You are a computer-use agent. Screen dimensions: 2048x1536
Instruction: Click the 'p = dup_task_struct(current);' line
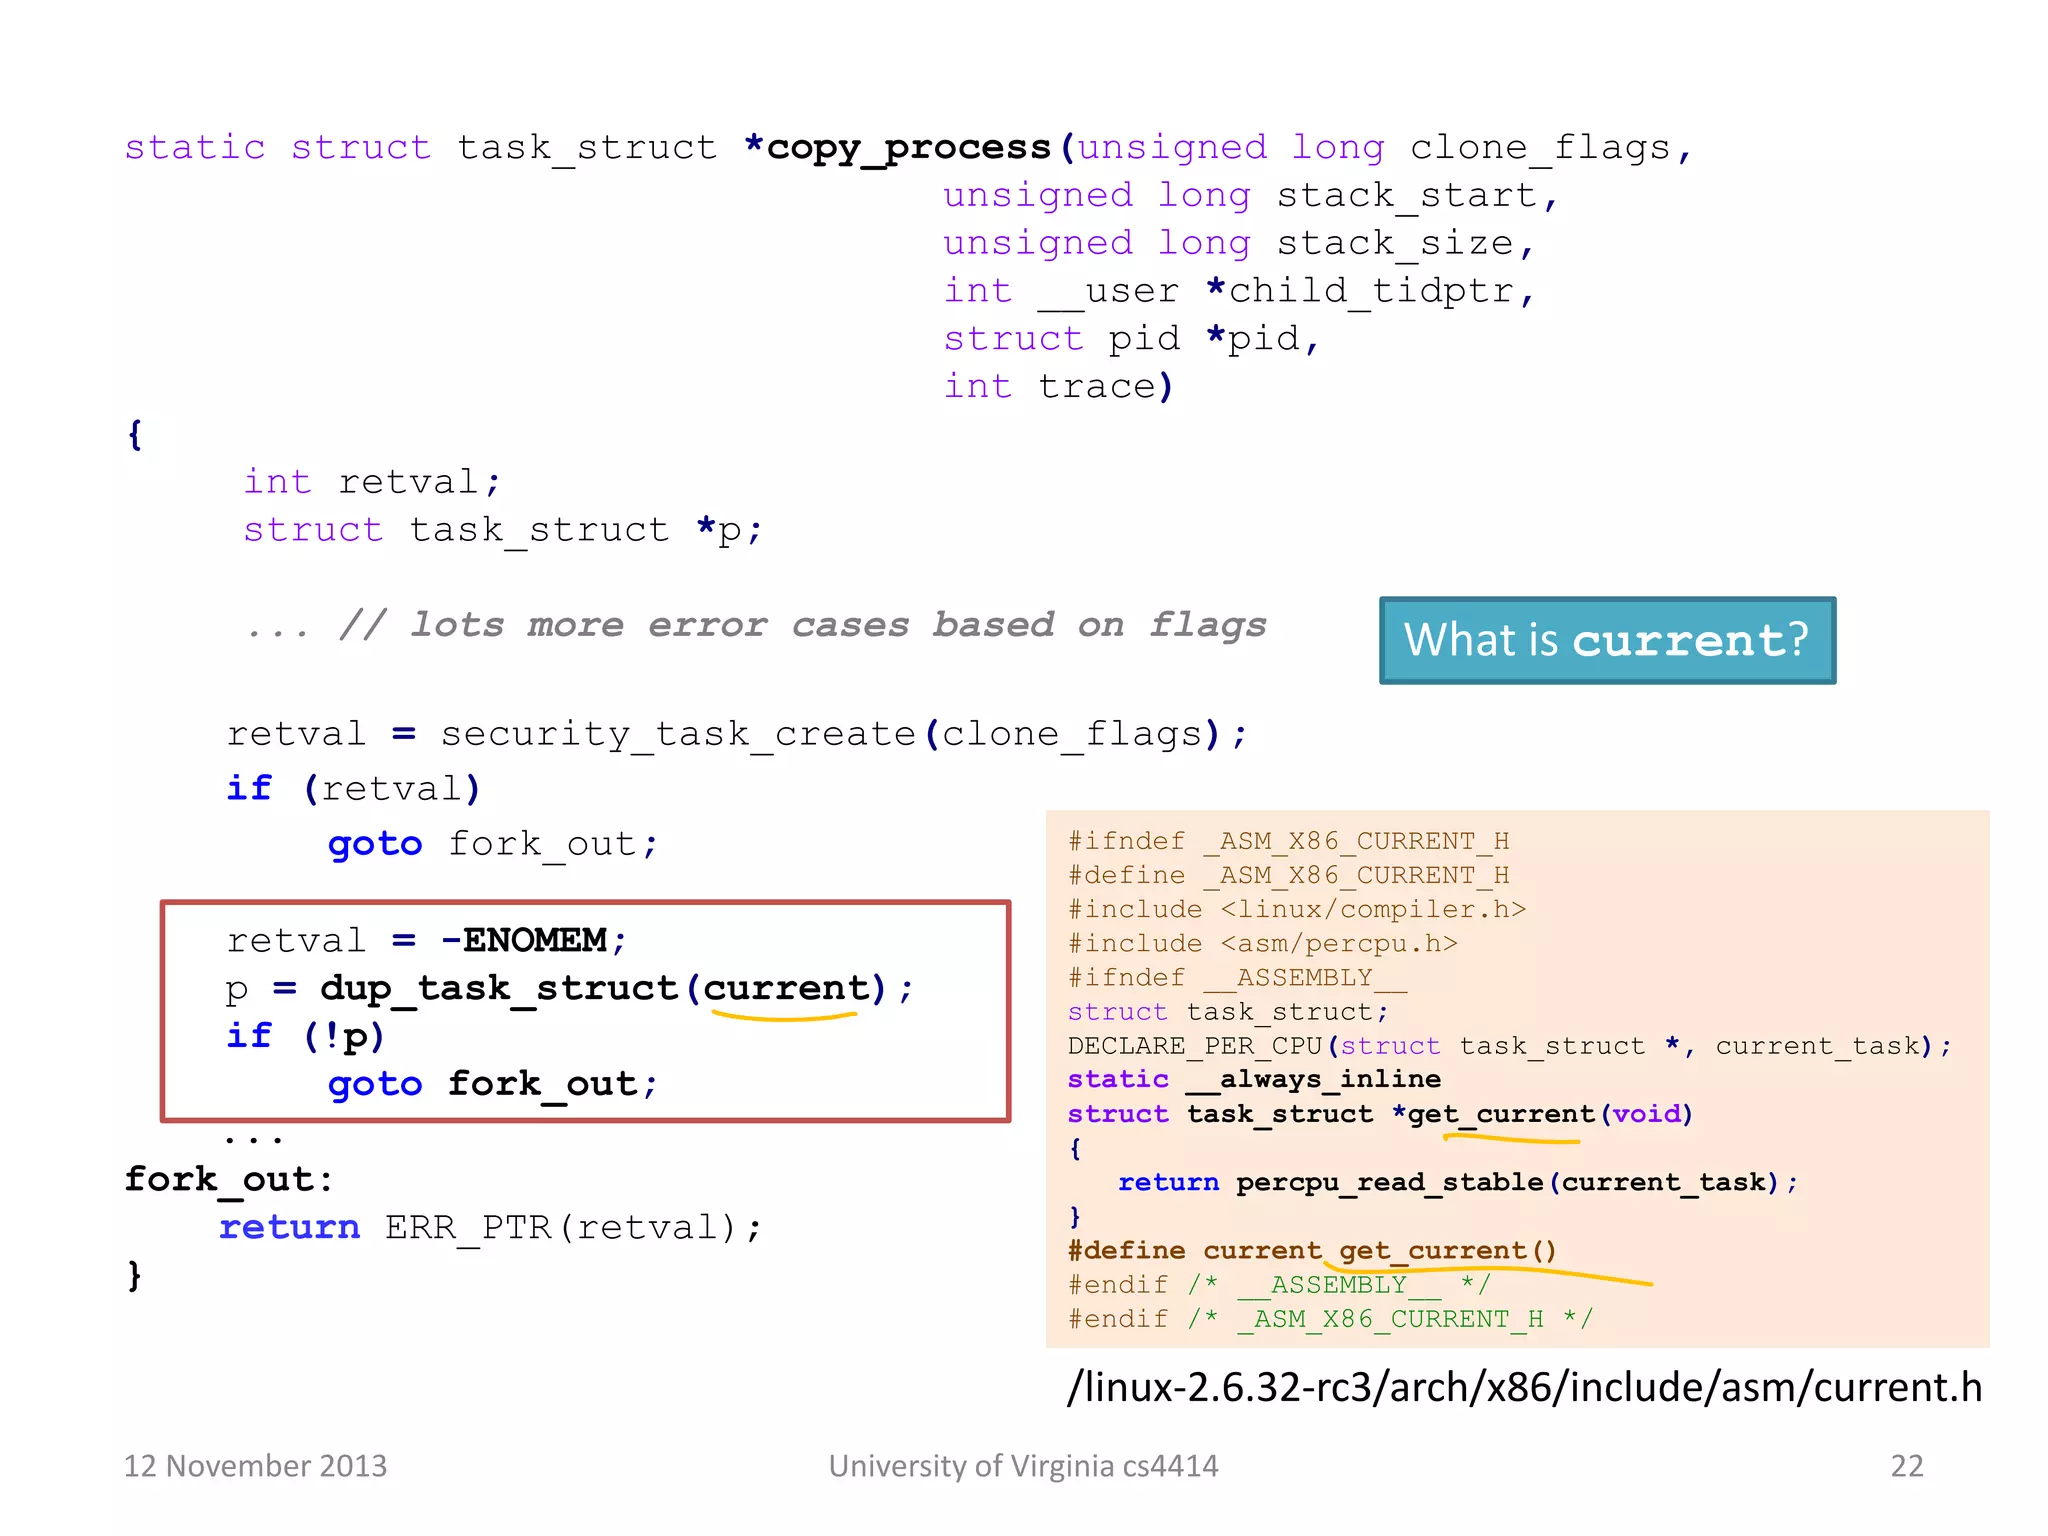click(x=569, y=990)
